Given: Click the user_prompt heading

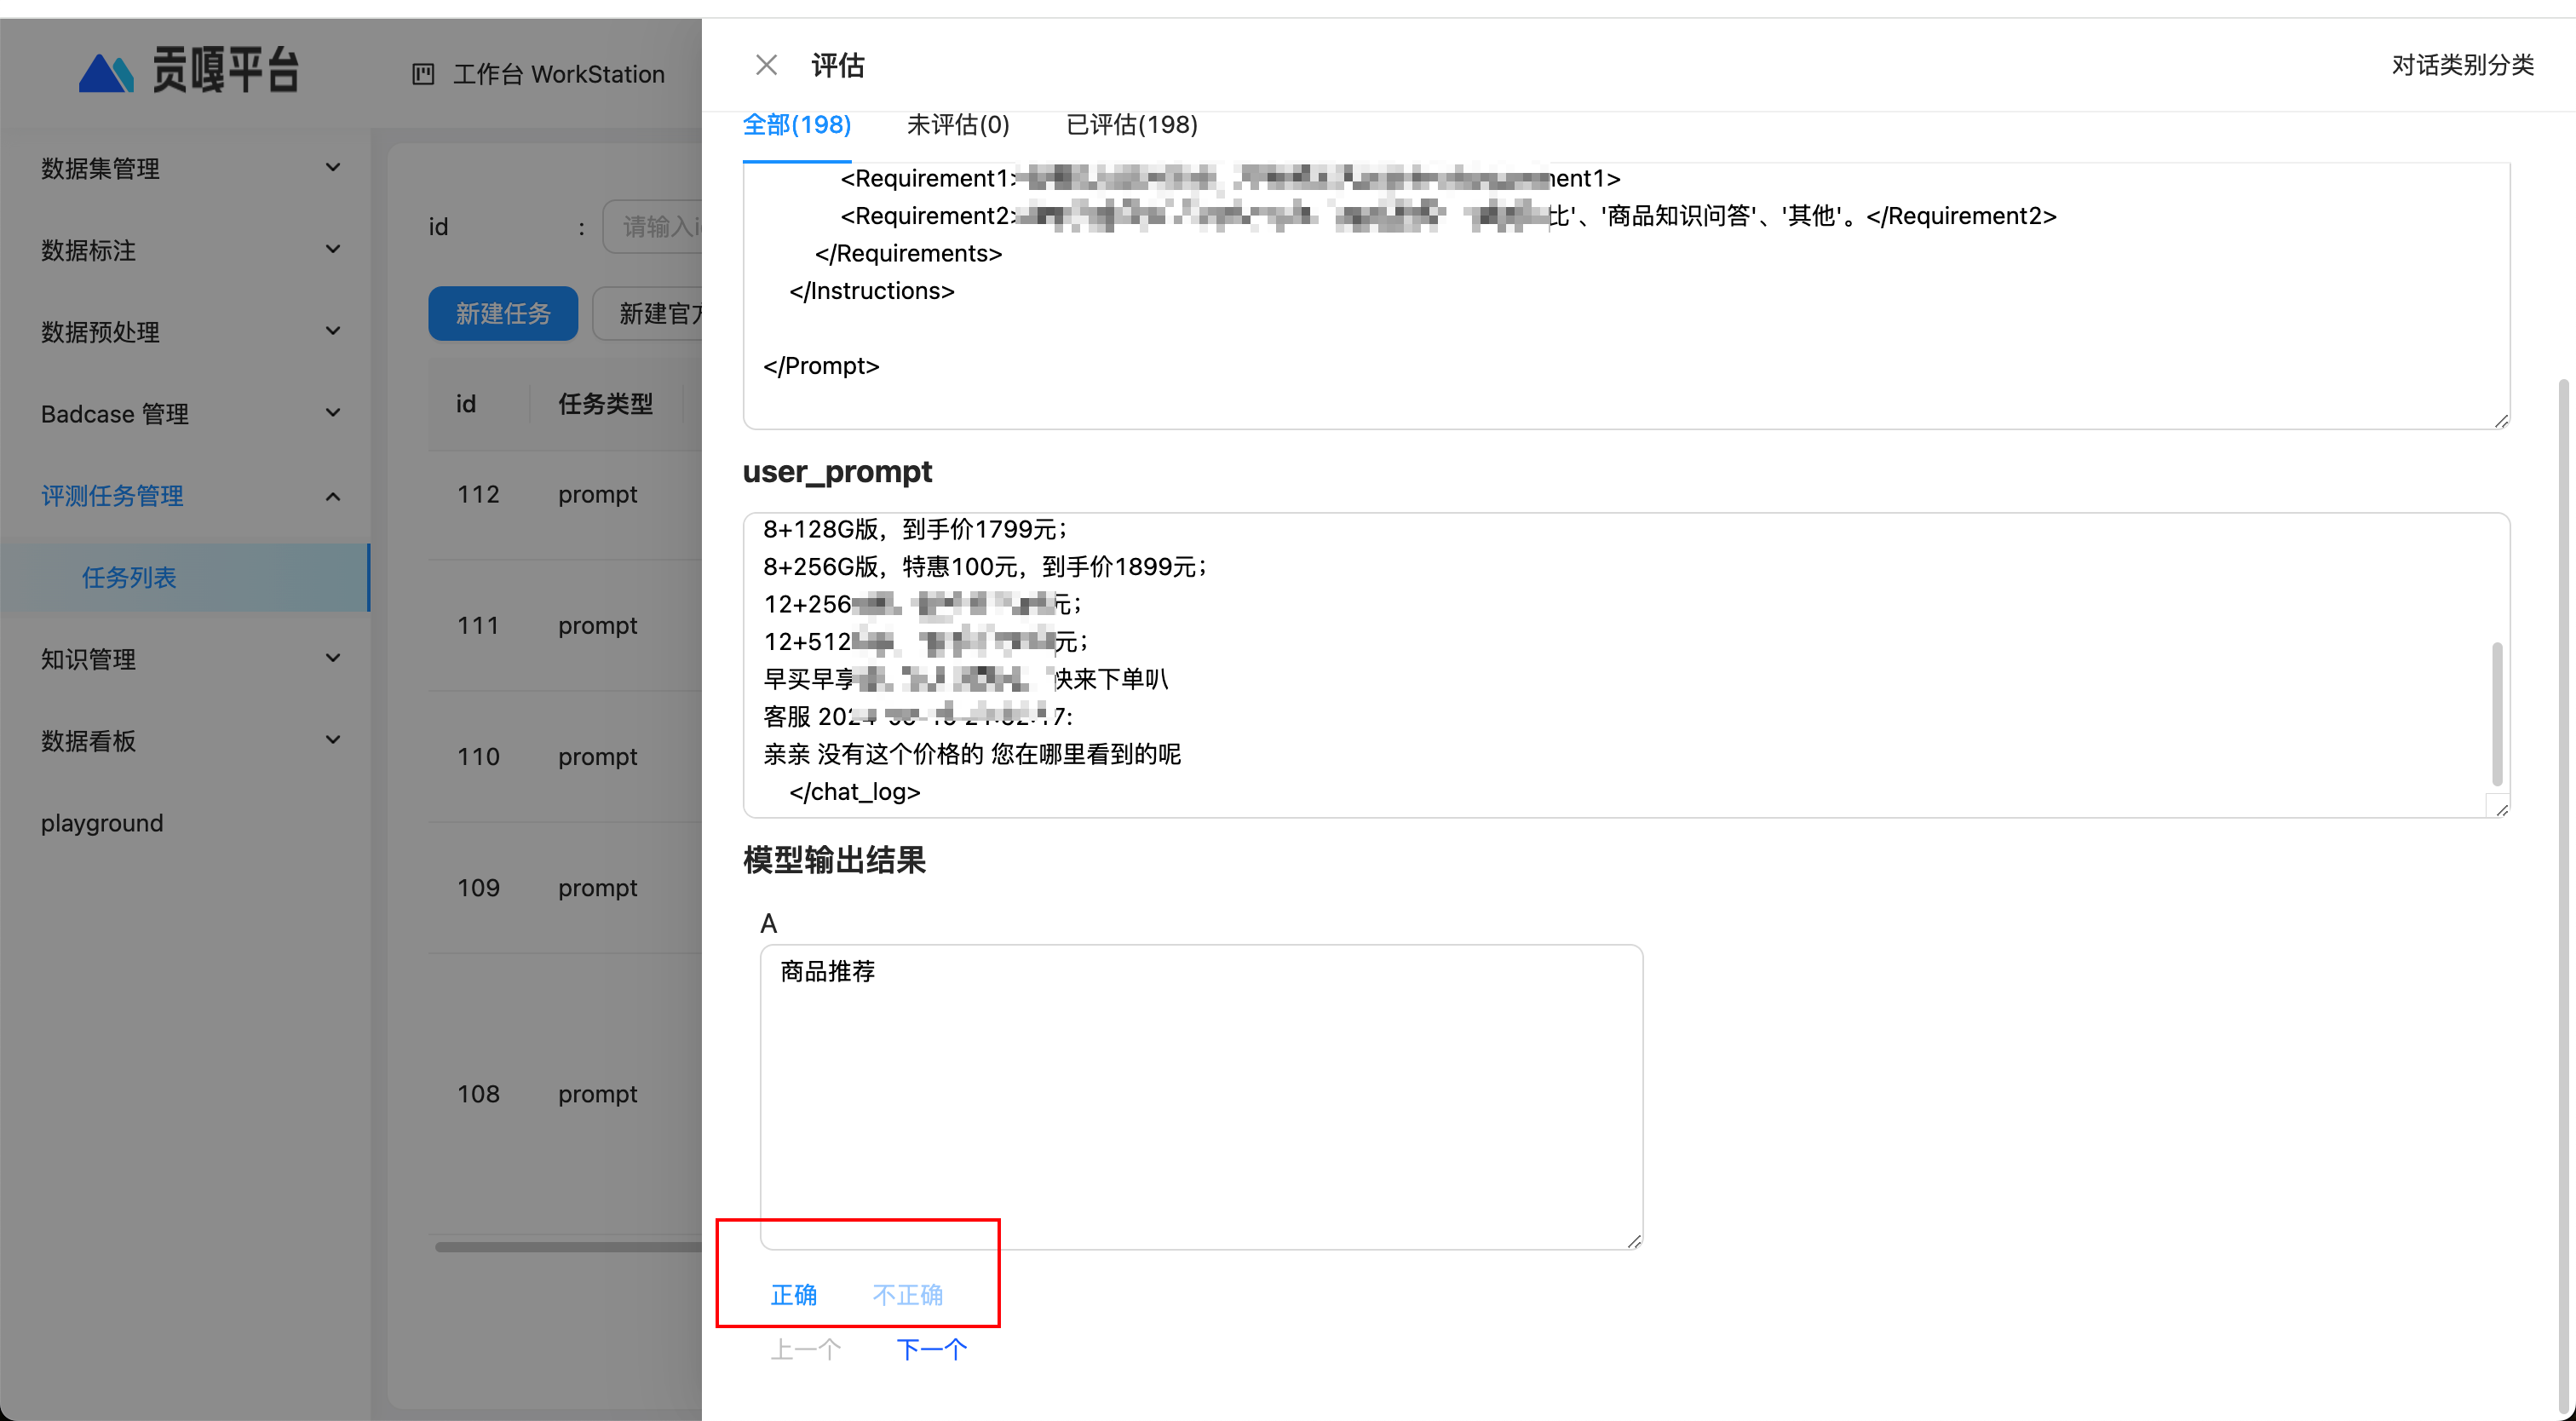Looking at the screenshot, I should pos(837,471).
